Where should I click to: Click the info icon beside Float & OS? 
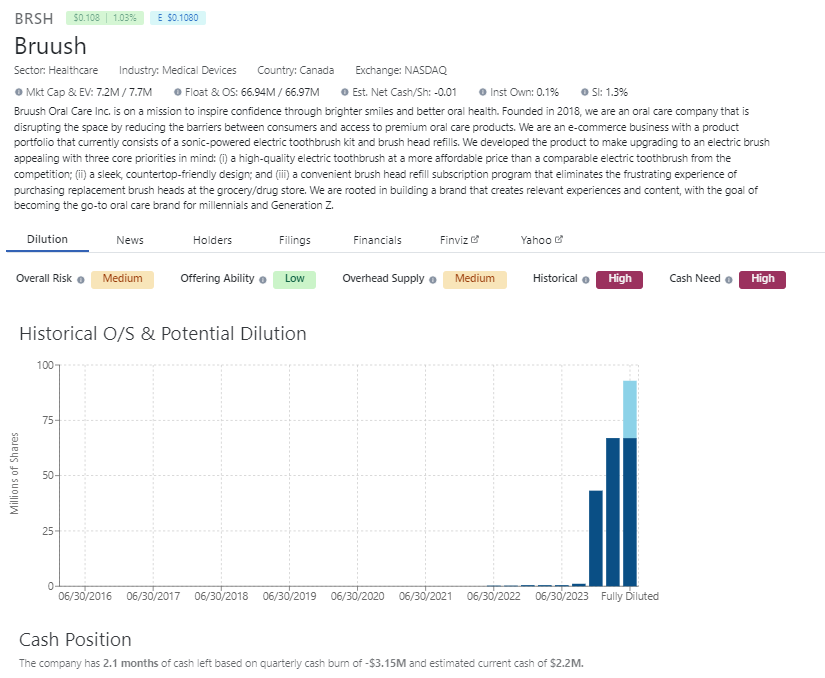pos(177,92)
